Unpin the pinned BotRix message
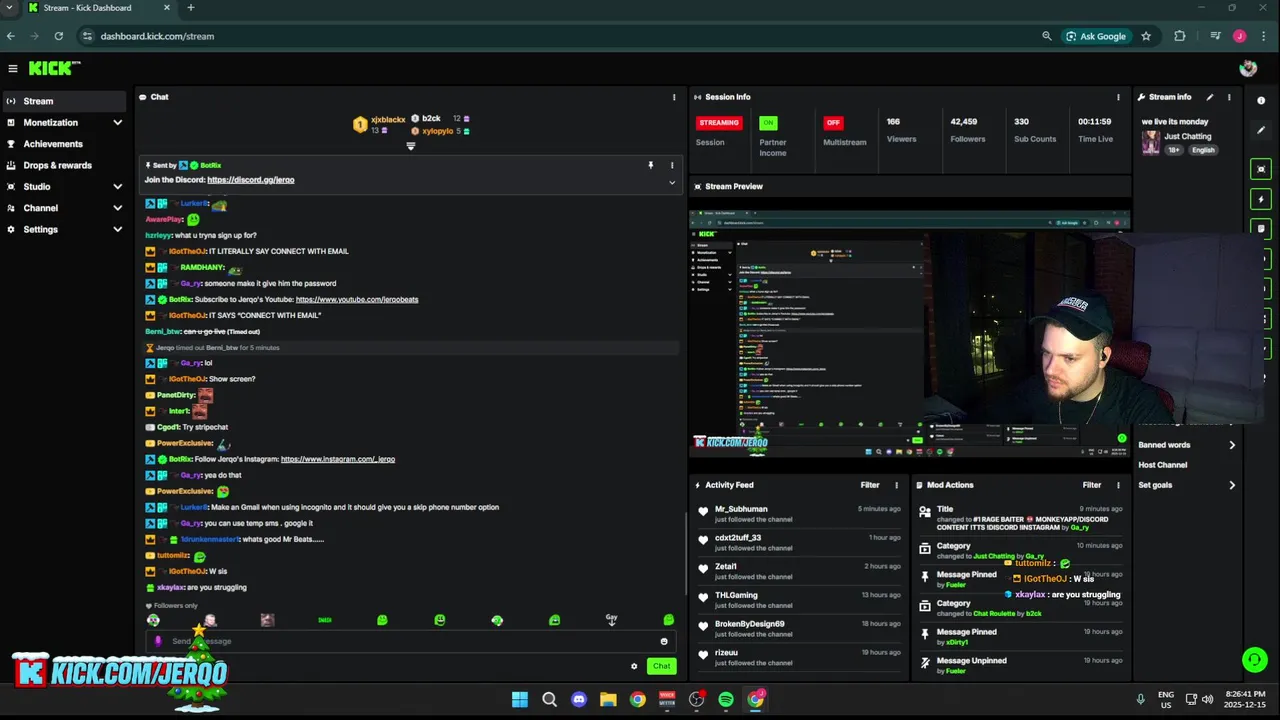The width and height of the screenshot is (1280, 720). [x=650, y=165]
